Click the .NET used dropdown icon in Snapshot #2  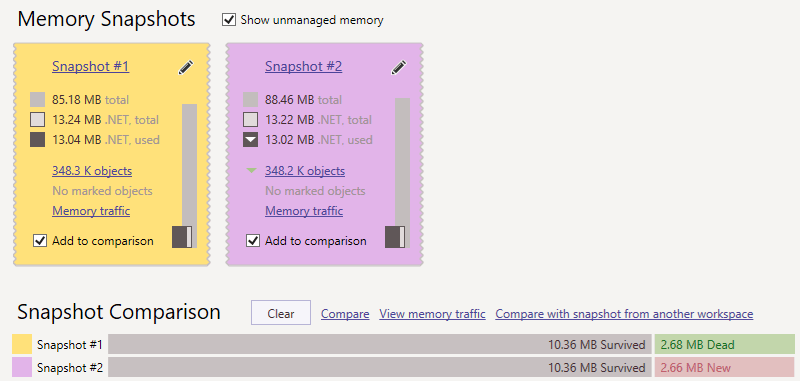click(x=250, y=140)
